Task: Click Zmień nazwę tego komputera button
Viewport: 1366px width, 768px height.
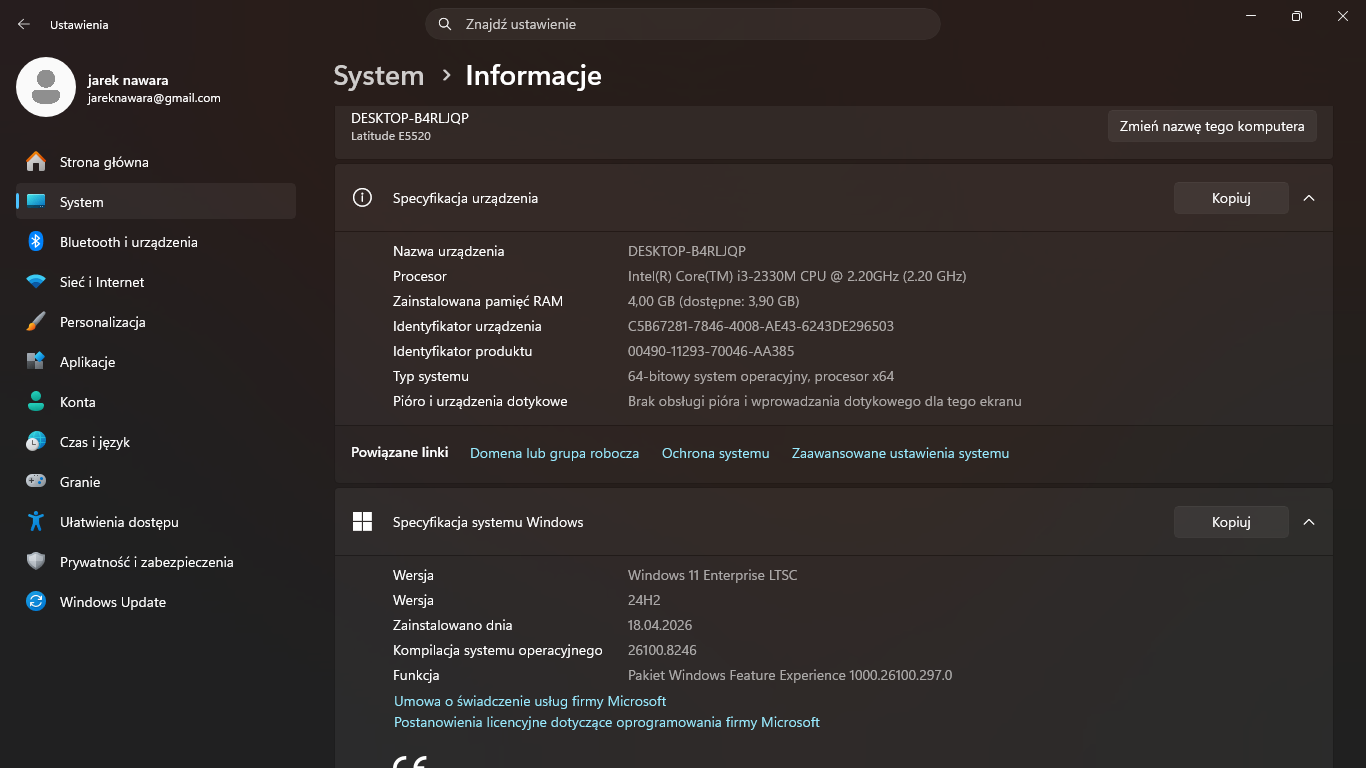Action: coord(1212,126)
